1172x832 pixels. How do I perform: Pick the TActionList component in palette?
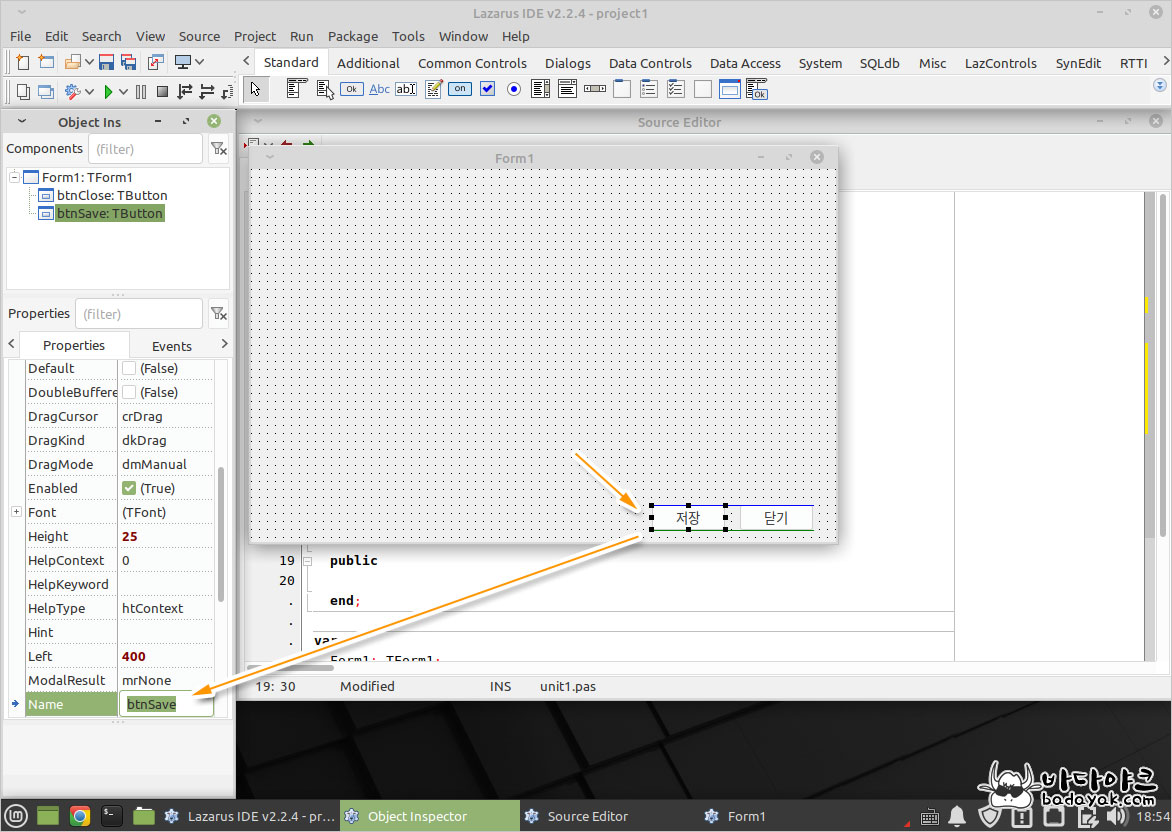point(756,89)
